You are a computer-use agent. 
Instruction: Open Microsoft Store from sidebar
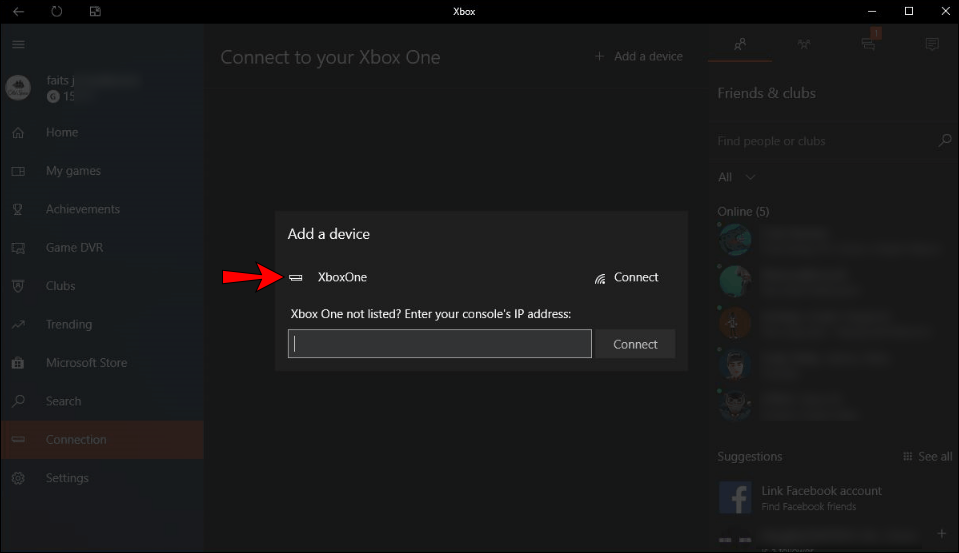[86, 363]
